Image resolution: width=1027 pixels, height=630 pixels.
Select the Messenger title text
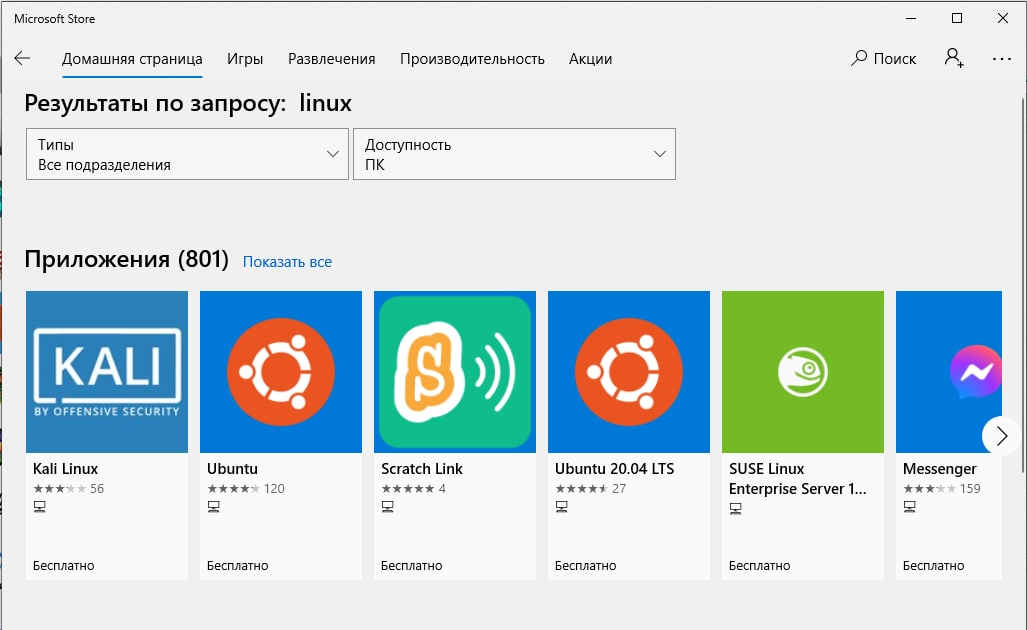tap(939, 469)
